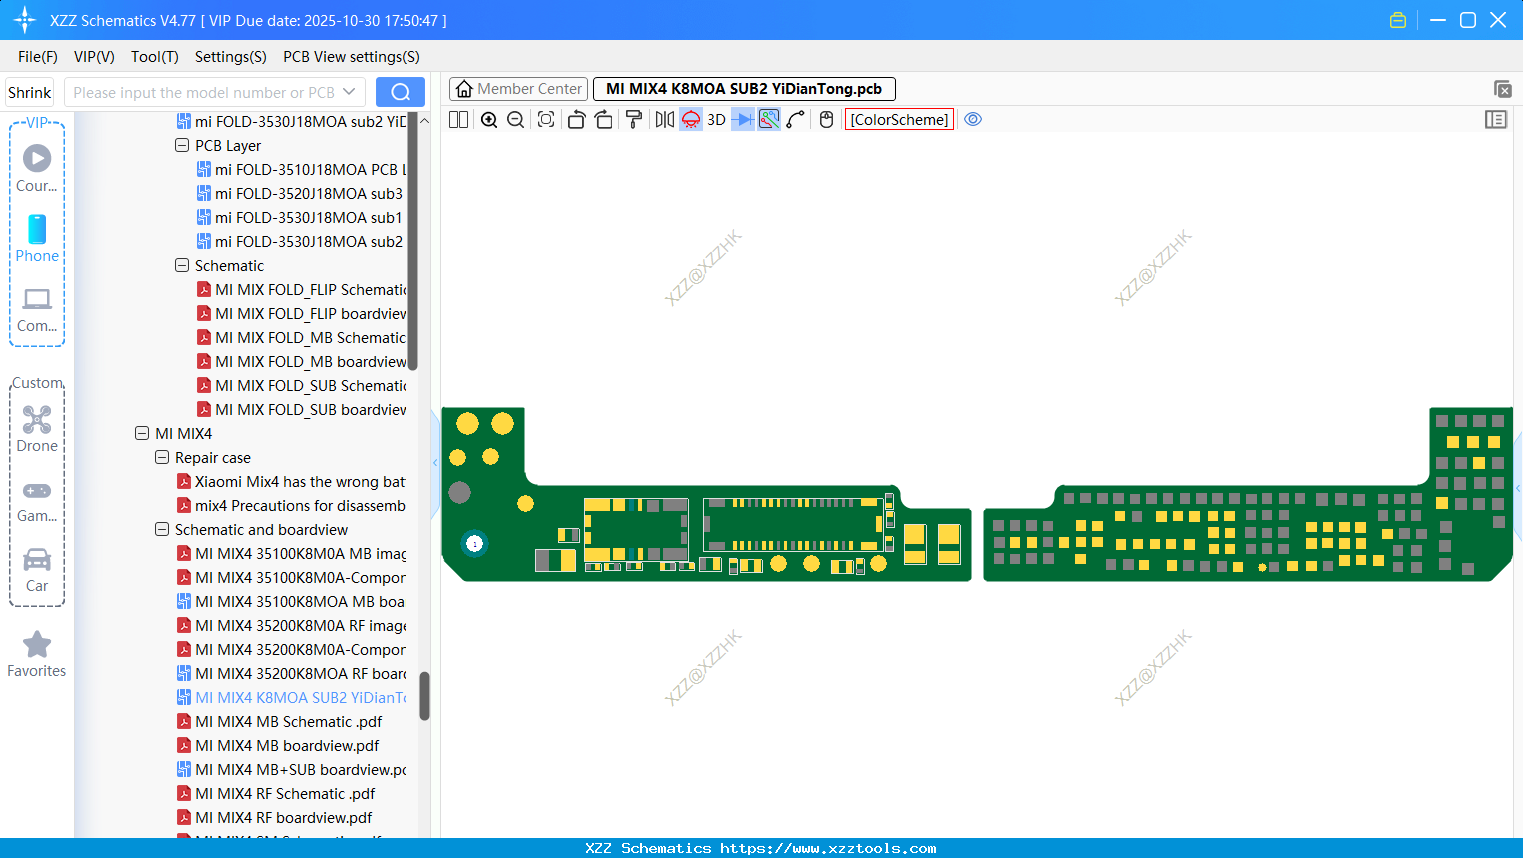Toggle the net routing display icon
This screenshot has height=858, width=1523.
pos(769,120)
